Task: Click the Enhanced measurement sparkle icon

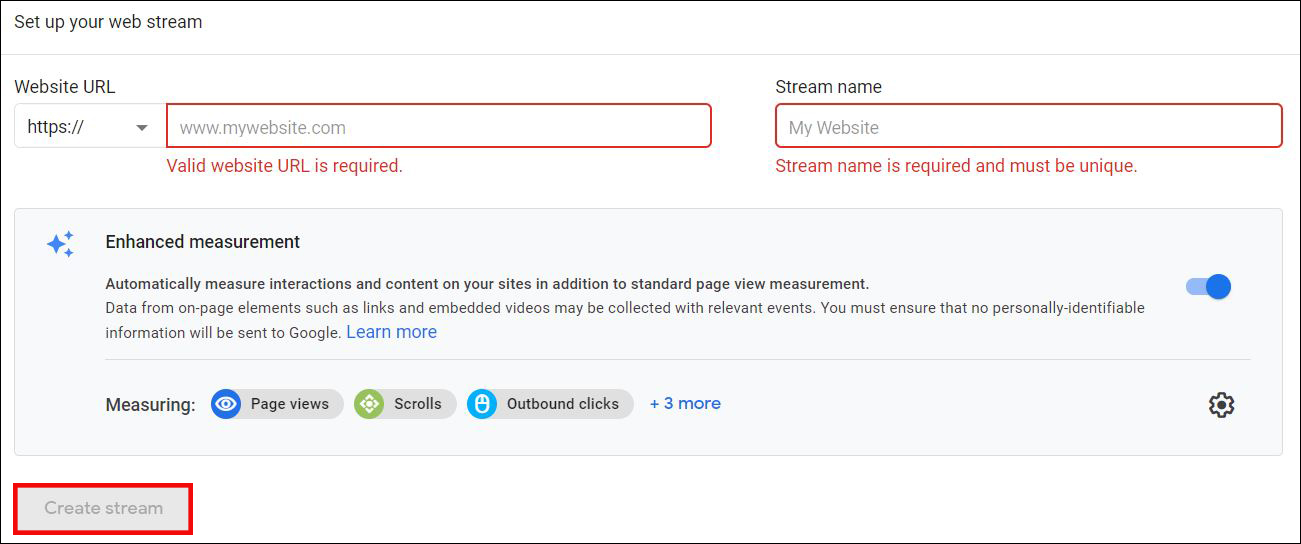Action: [61, 245]
